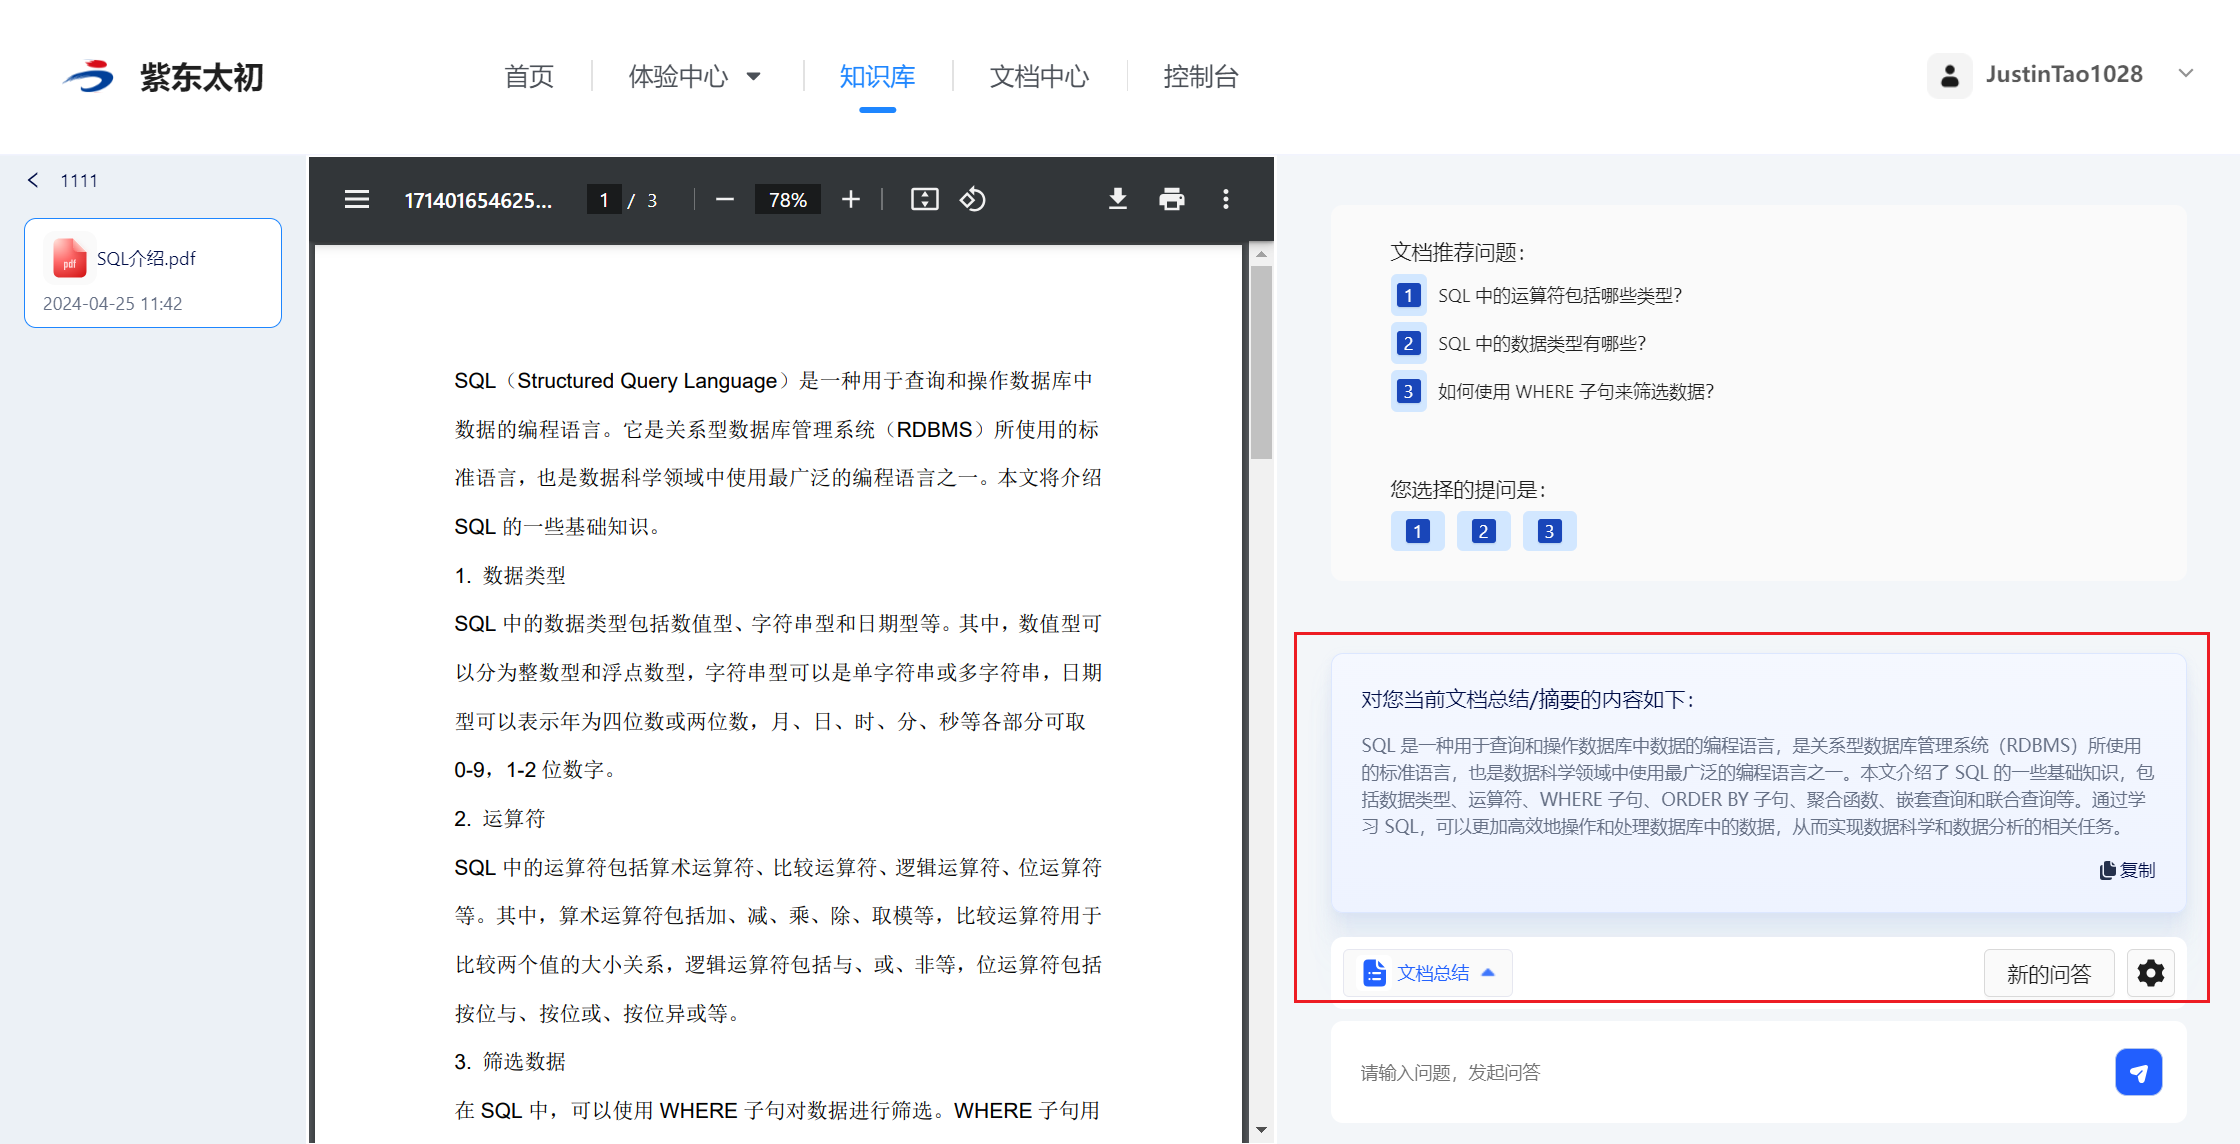Expand the 体验中心 dropdown menu
2240x1144 pixels.
pyautogui.click(x=695, y=76)
